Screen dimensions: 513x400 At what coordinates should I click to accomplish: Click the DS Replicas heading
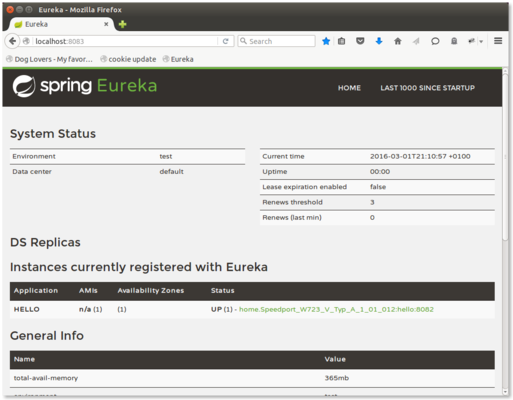45,242
